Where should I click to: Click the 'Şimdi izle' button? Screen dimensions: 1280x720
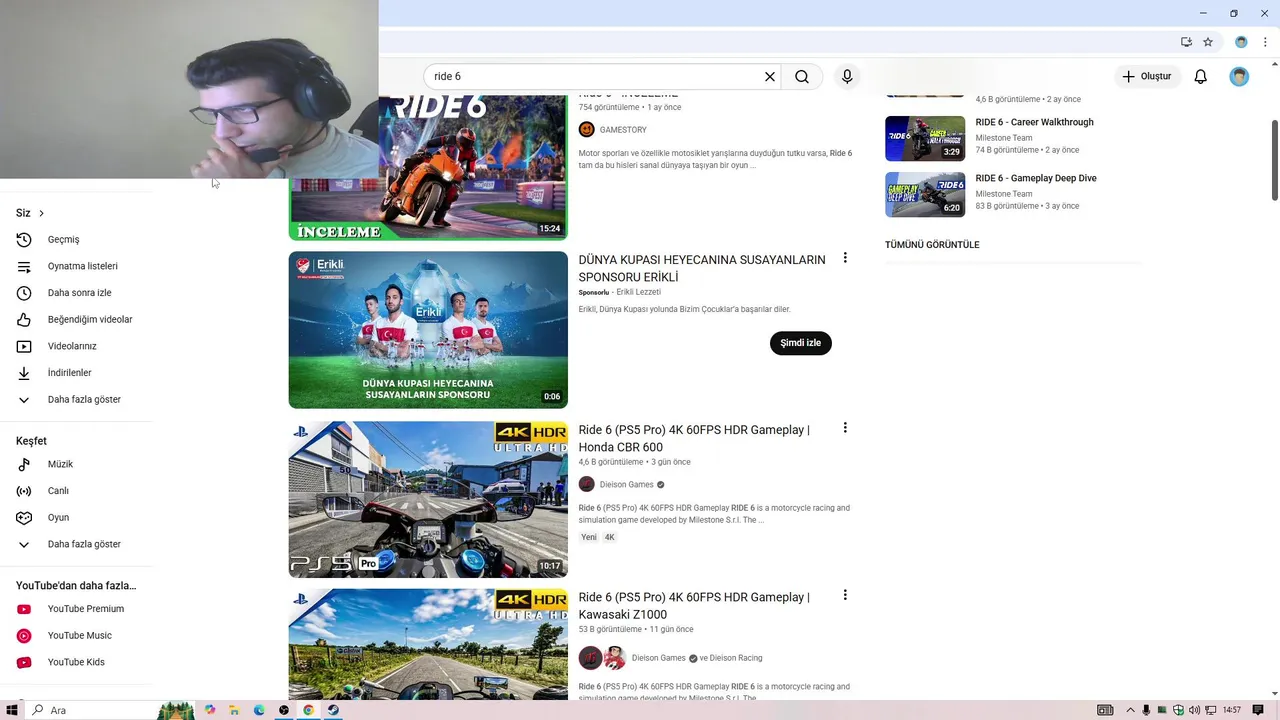point(801,343)
